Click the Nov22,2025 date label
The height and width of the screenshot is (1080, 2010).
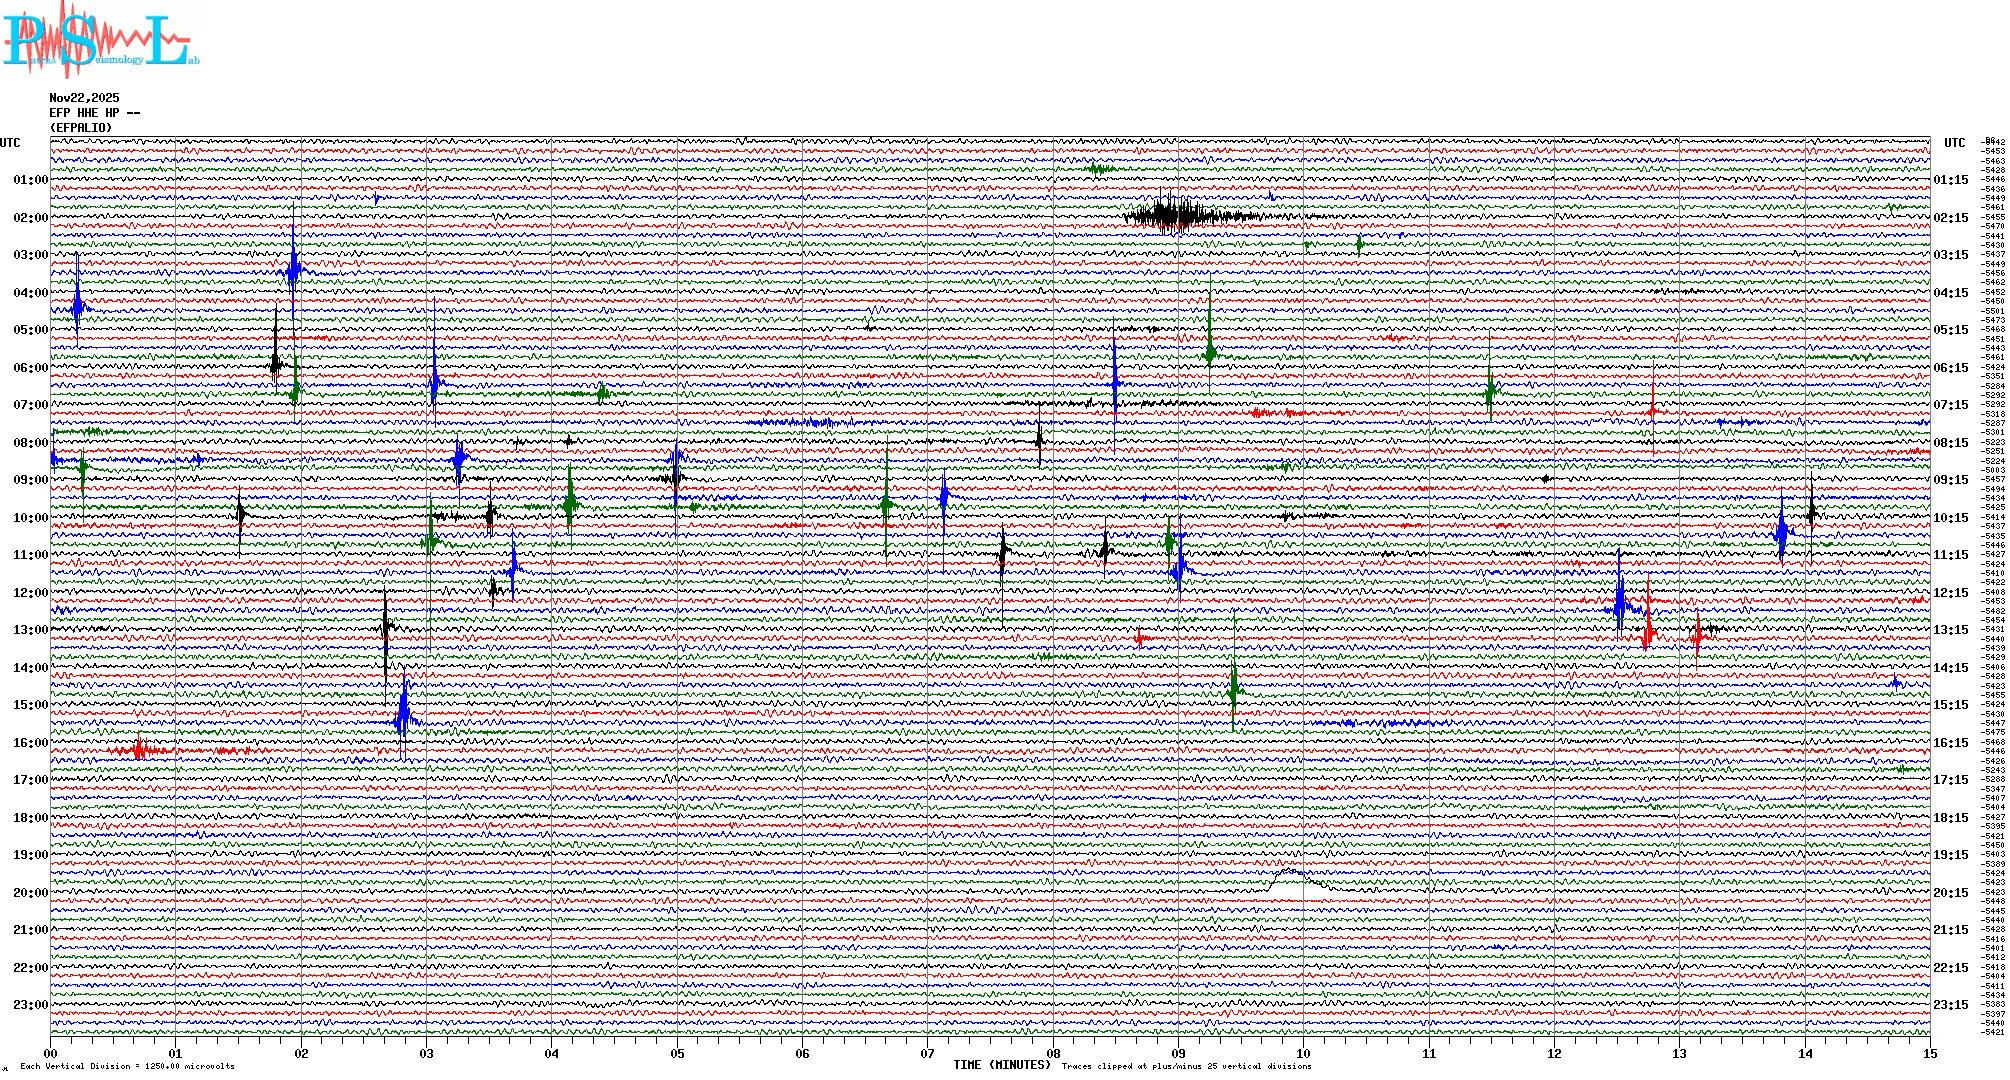click(84, 98)
